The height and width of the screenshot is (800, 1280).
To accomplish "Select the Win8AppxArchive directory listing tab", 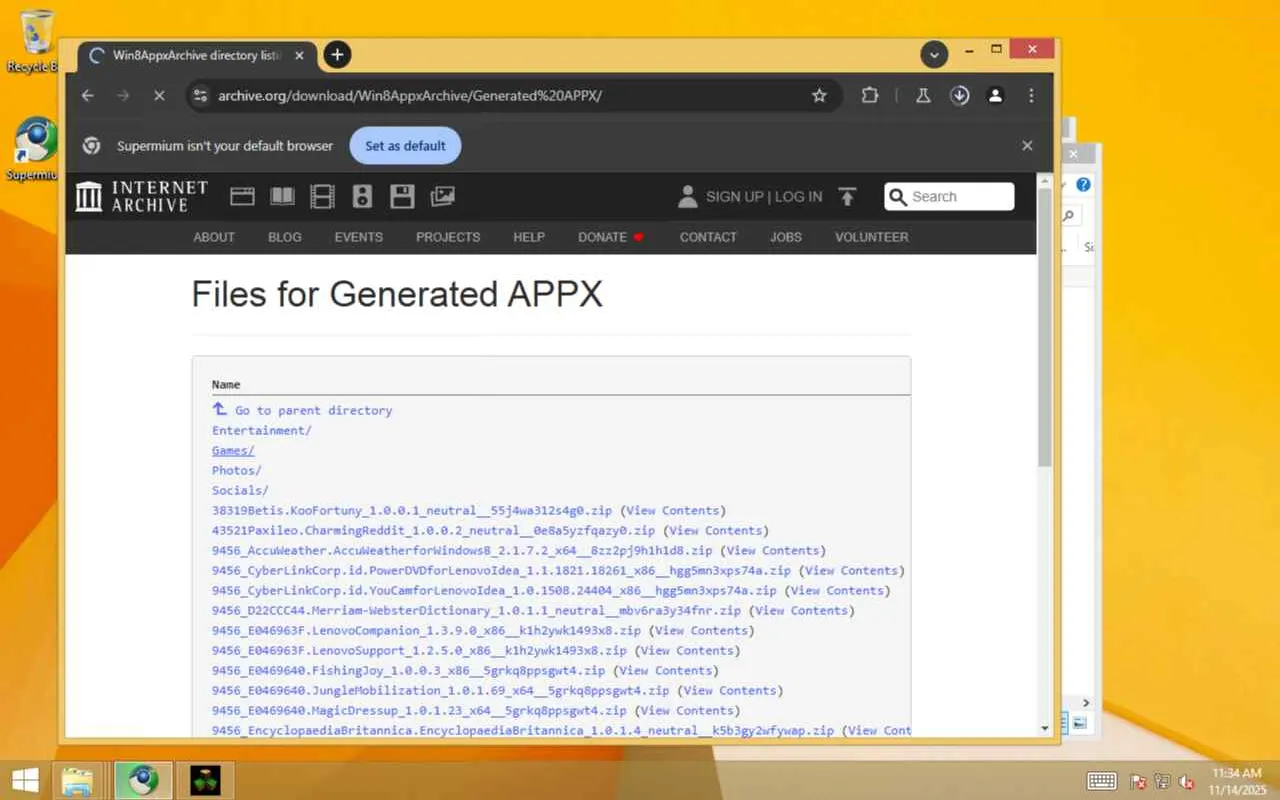I will 198,55.
